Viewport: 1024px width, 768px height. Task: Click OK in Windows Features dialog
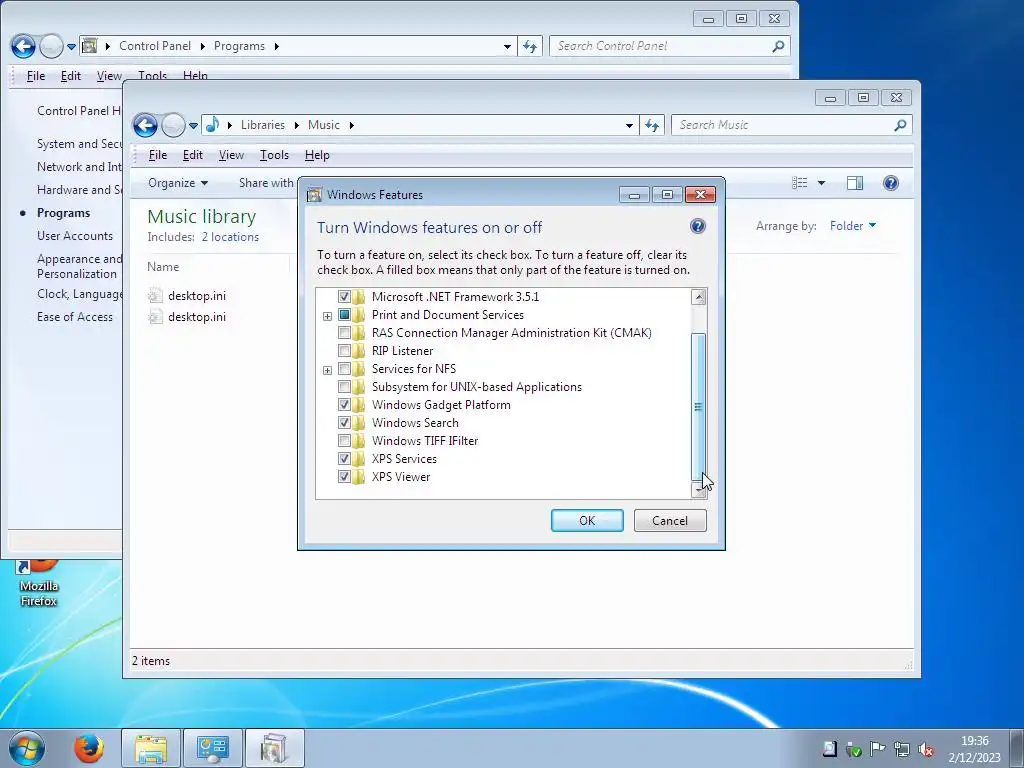pyautogui.click(x=587, y=520)
